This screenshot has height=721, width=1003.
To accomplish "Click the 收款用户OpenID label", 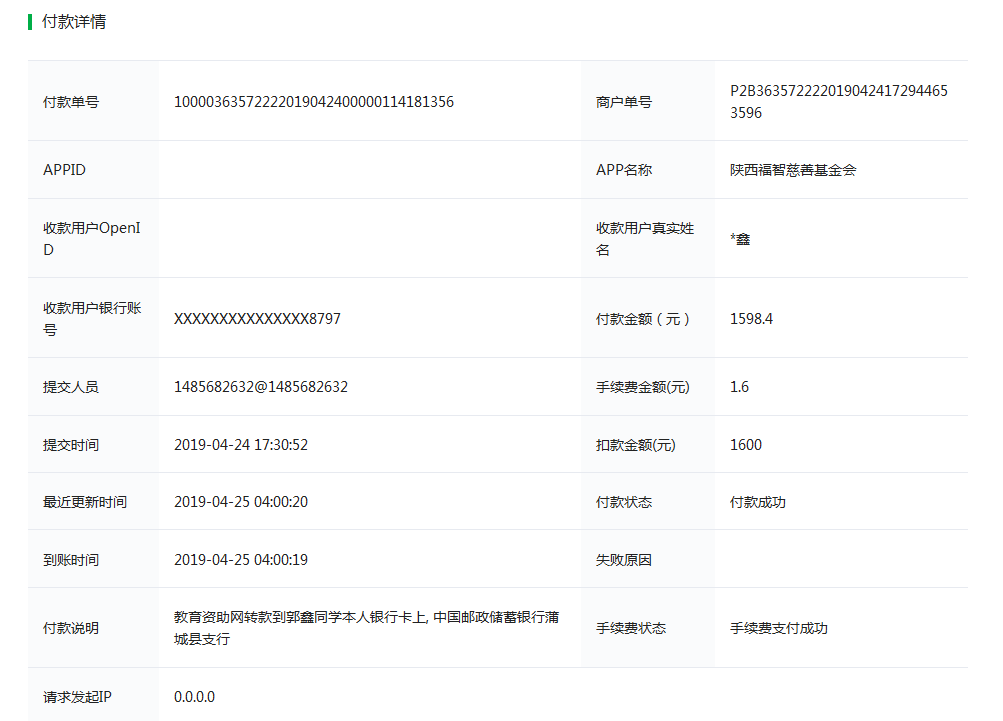I will coord(91,239).
